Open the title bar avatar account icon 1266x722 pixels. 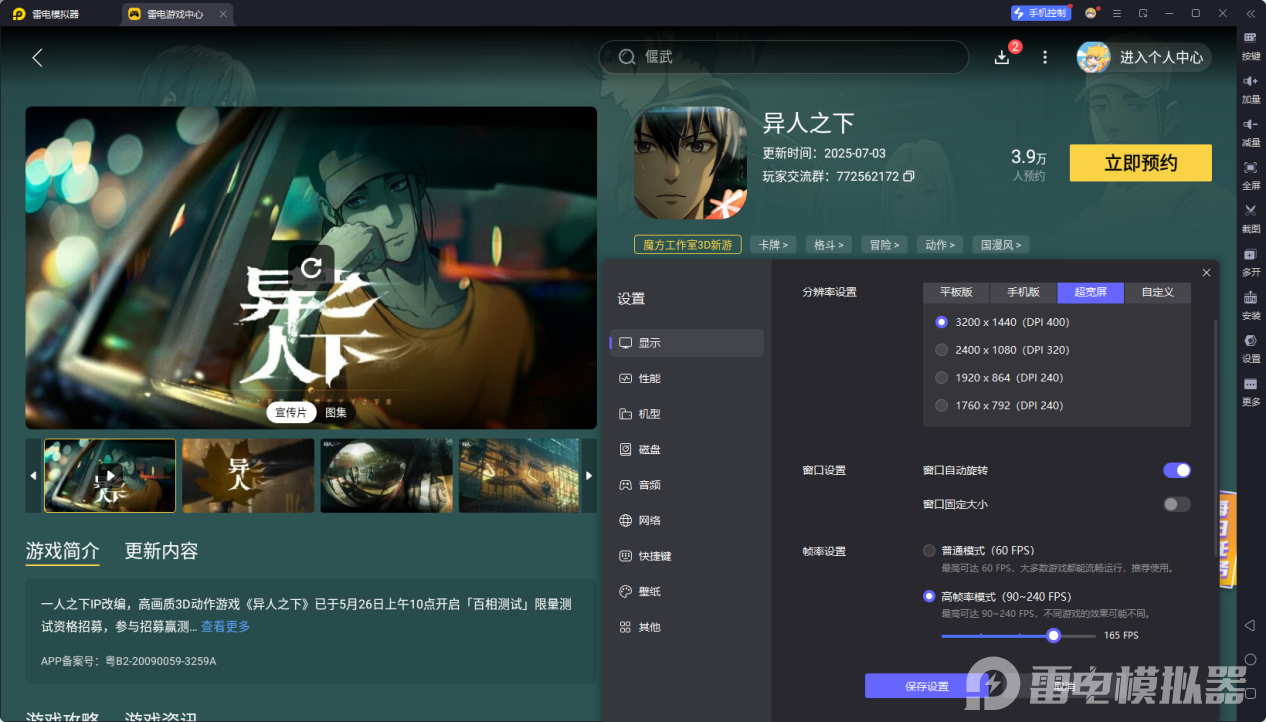coord(1091,13)
